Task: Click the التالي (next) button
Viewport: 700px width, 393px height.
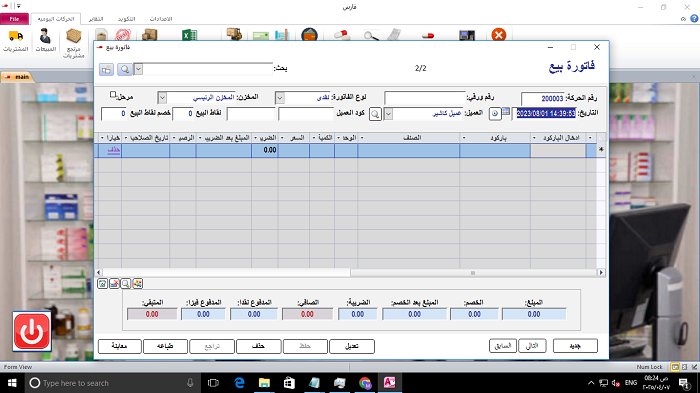Action: (532, 346)
